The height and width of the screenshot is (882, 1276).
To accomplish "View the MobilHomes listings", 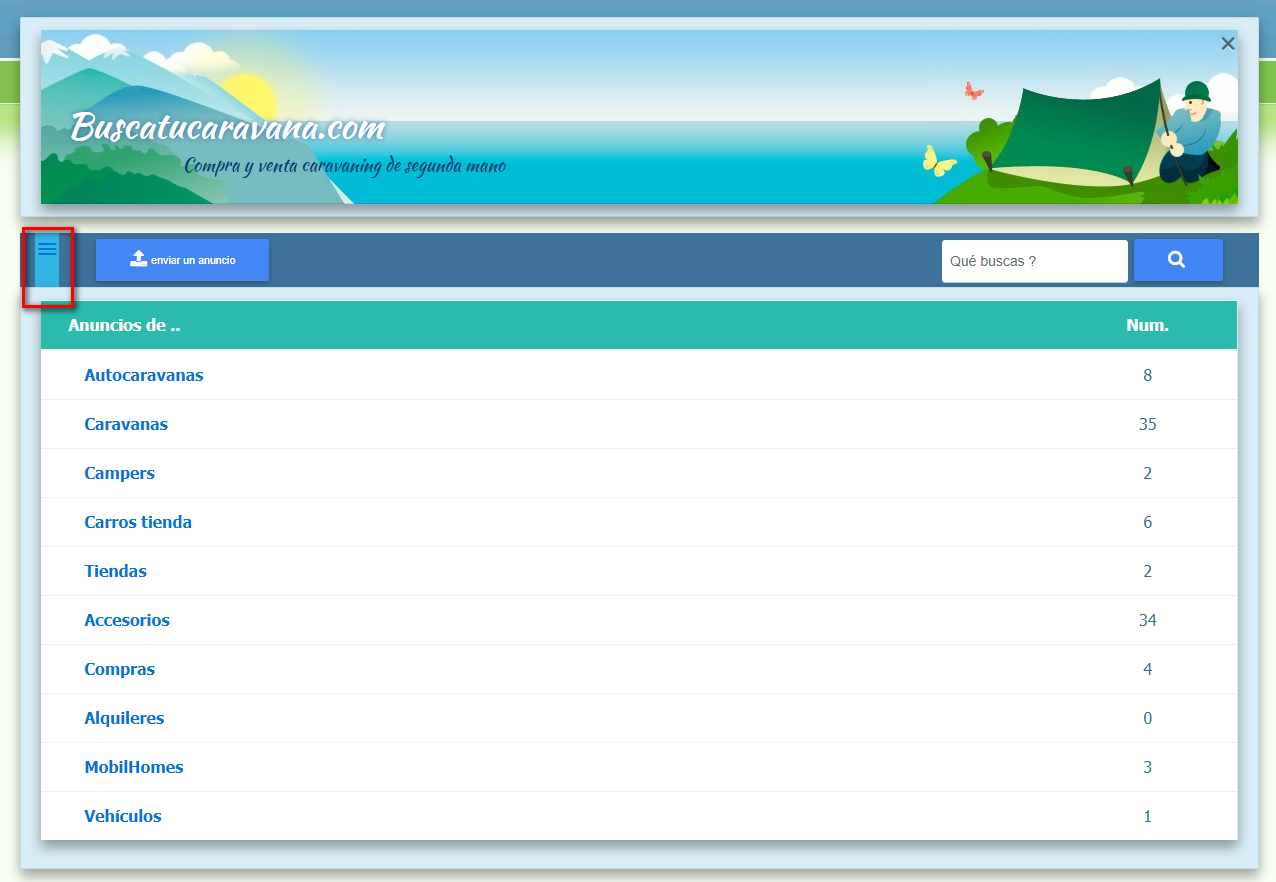I will [x=134, y=767].
